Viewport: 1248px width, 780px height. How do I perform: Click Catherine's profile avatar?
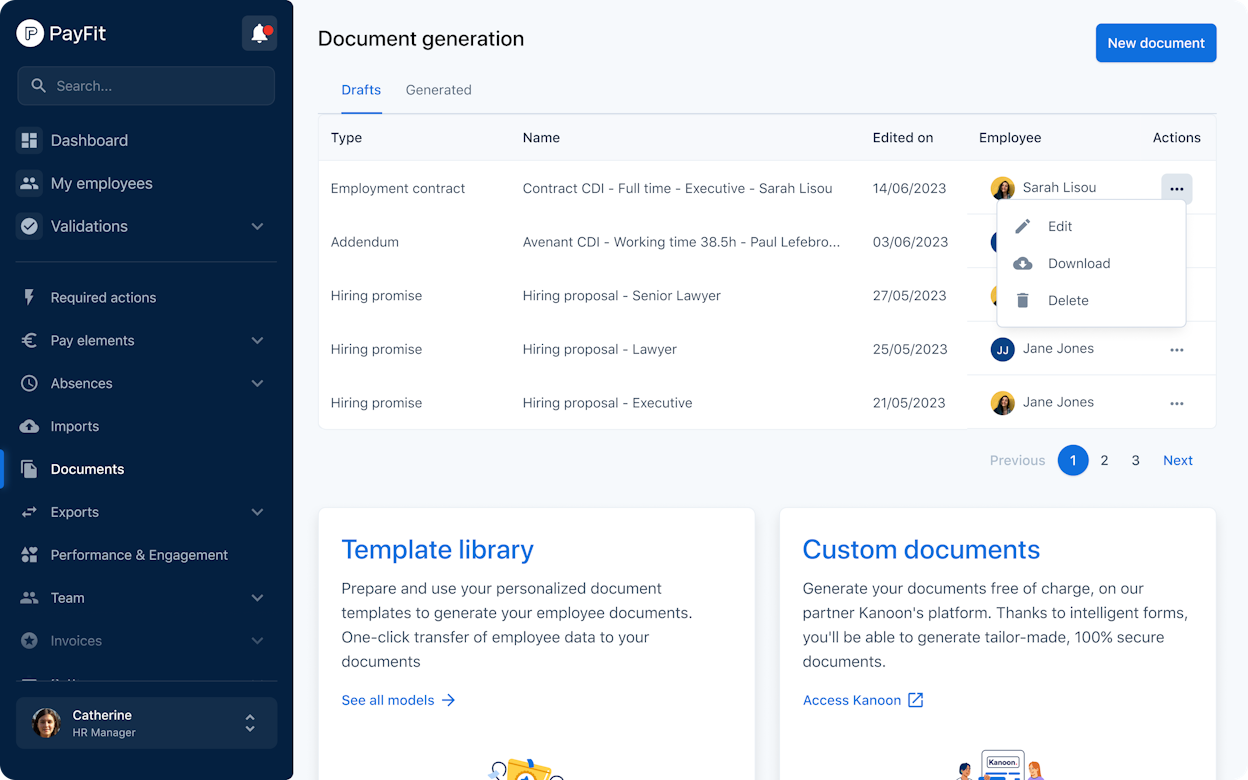click(x=46, y=723)
